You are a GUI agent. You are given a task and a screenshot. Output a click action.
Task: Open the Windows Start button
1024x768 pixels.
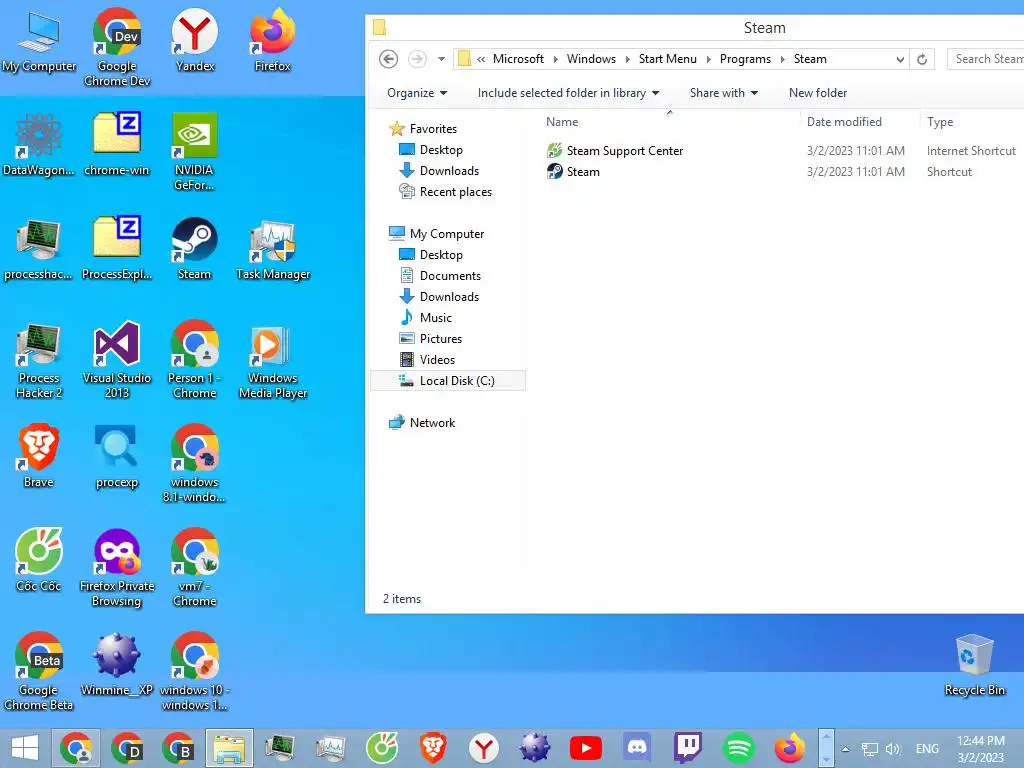(x=25, y=748)
